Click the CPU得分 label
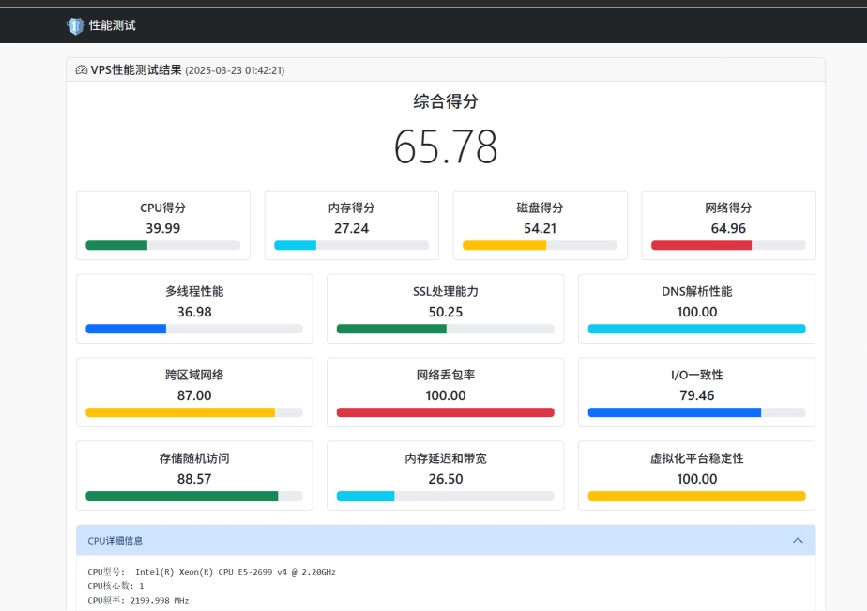 [x=163, y=208]
